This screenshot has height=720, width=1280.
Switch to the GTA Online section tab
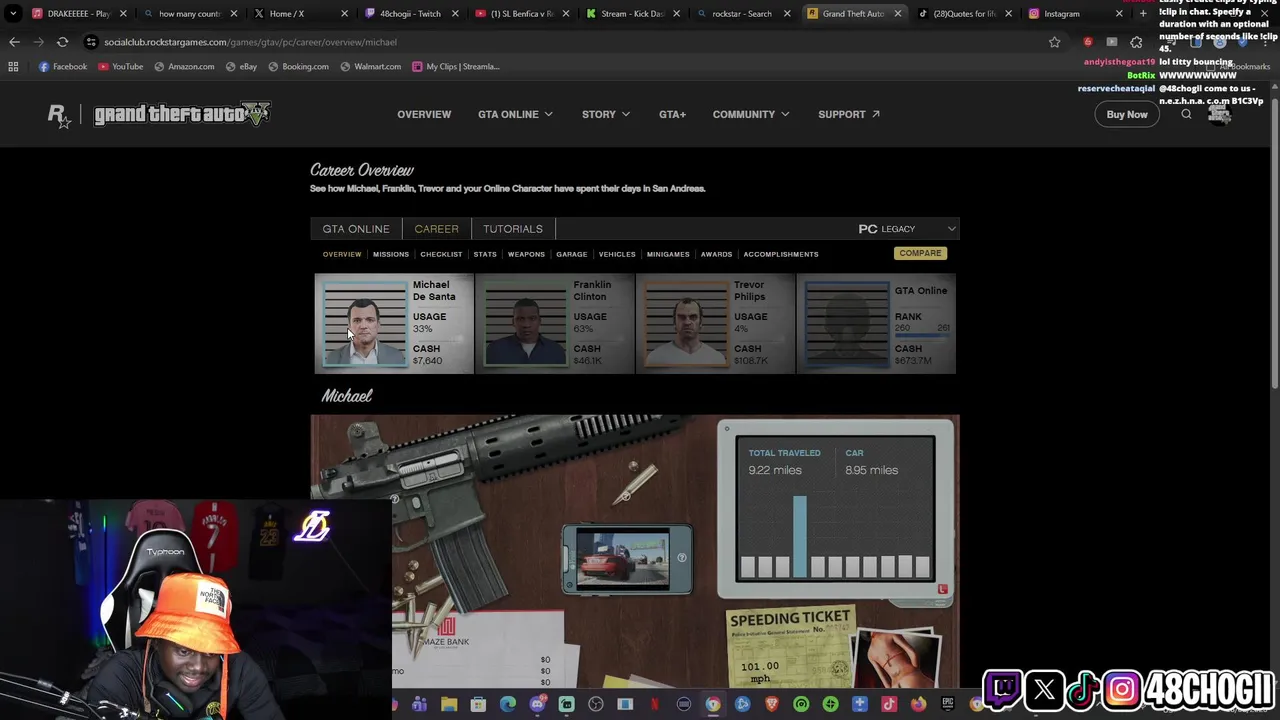(x=356, y=229)
